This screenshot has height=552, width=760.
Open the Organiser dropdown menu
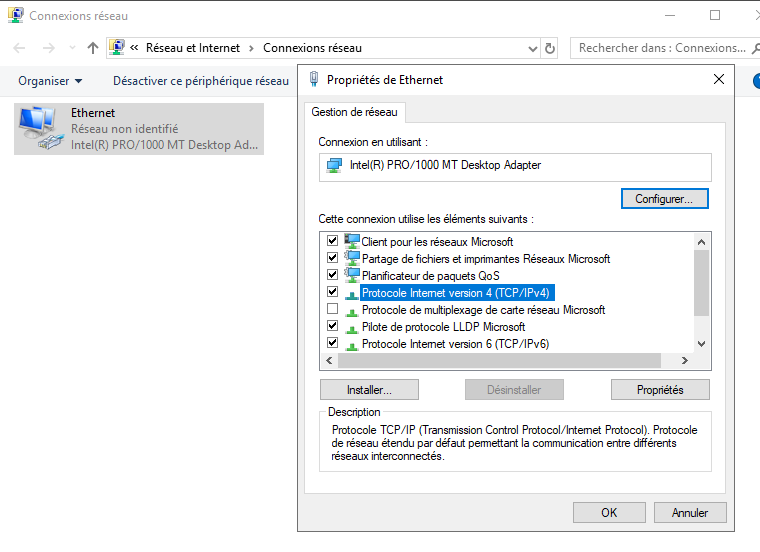point(50,81)
